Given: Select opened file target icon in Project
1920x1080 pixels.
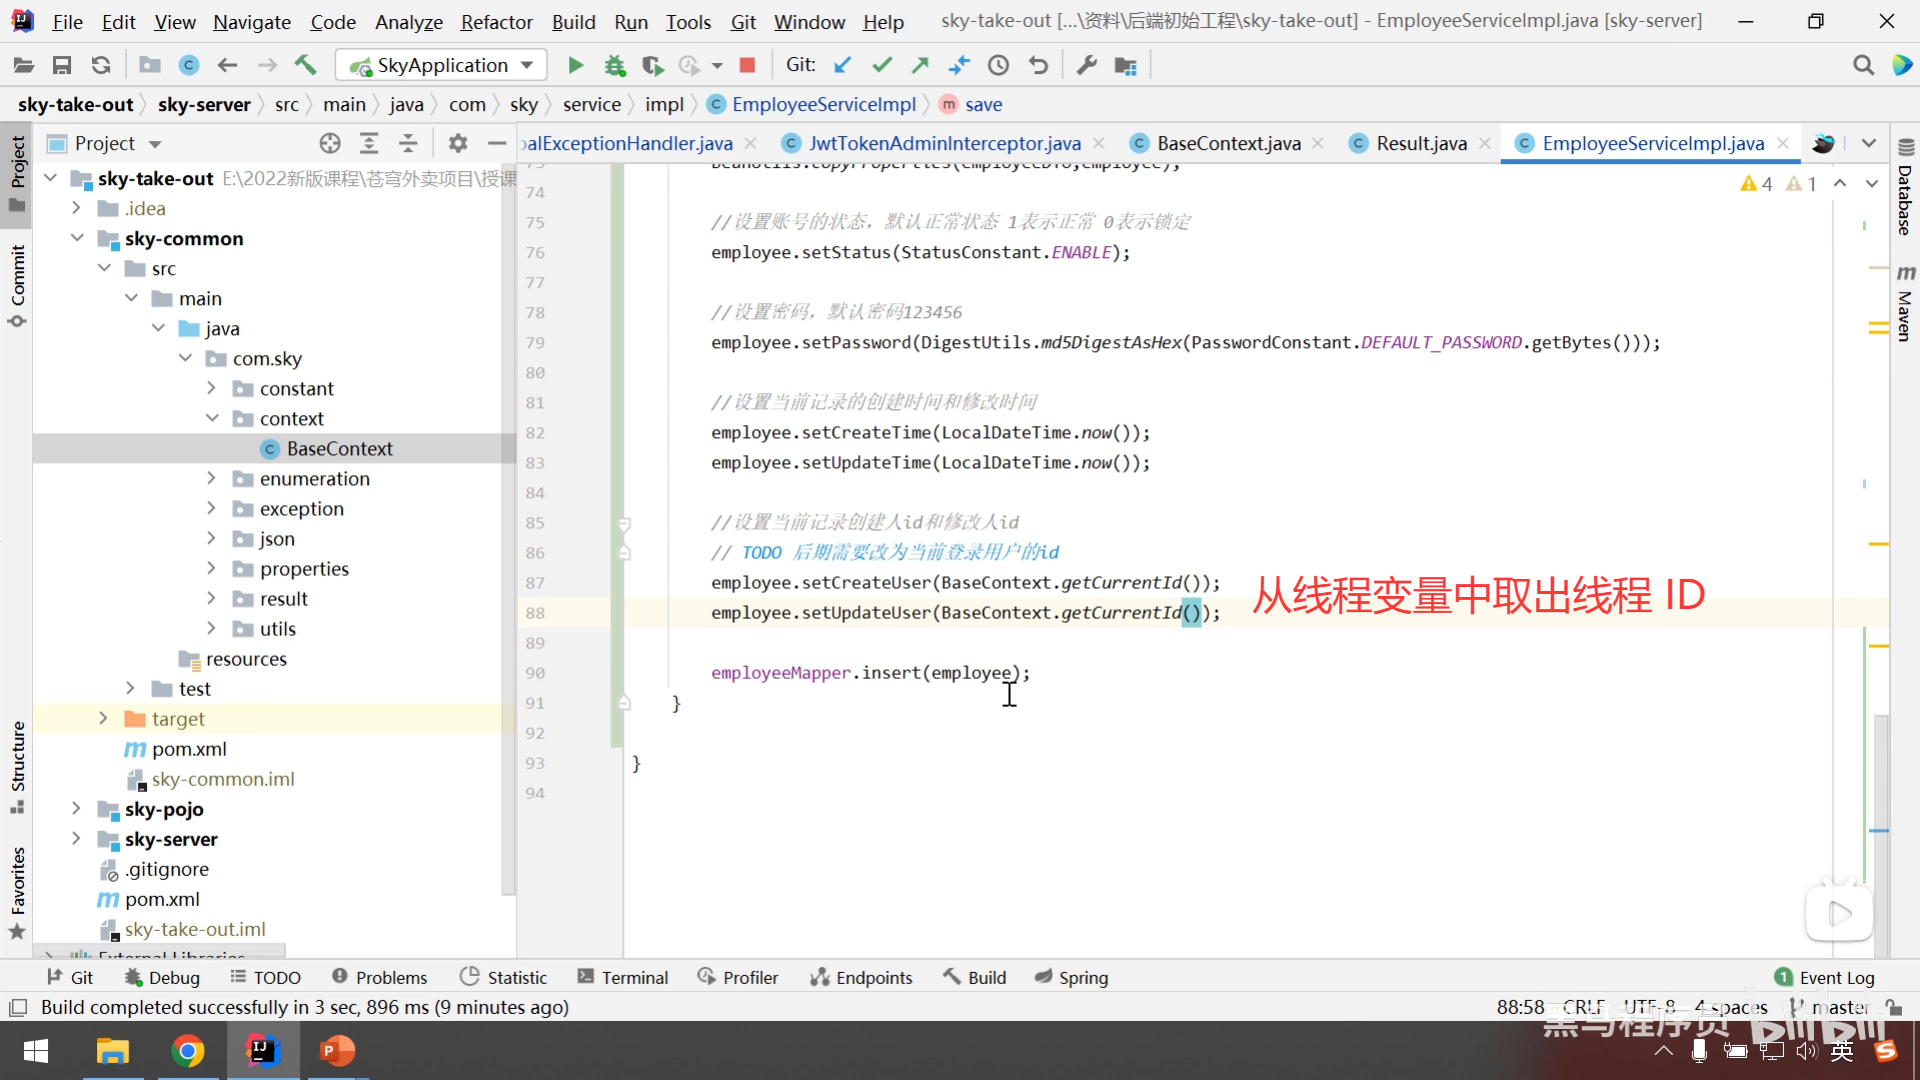Looking at the screenshot, I should [330, 143].
